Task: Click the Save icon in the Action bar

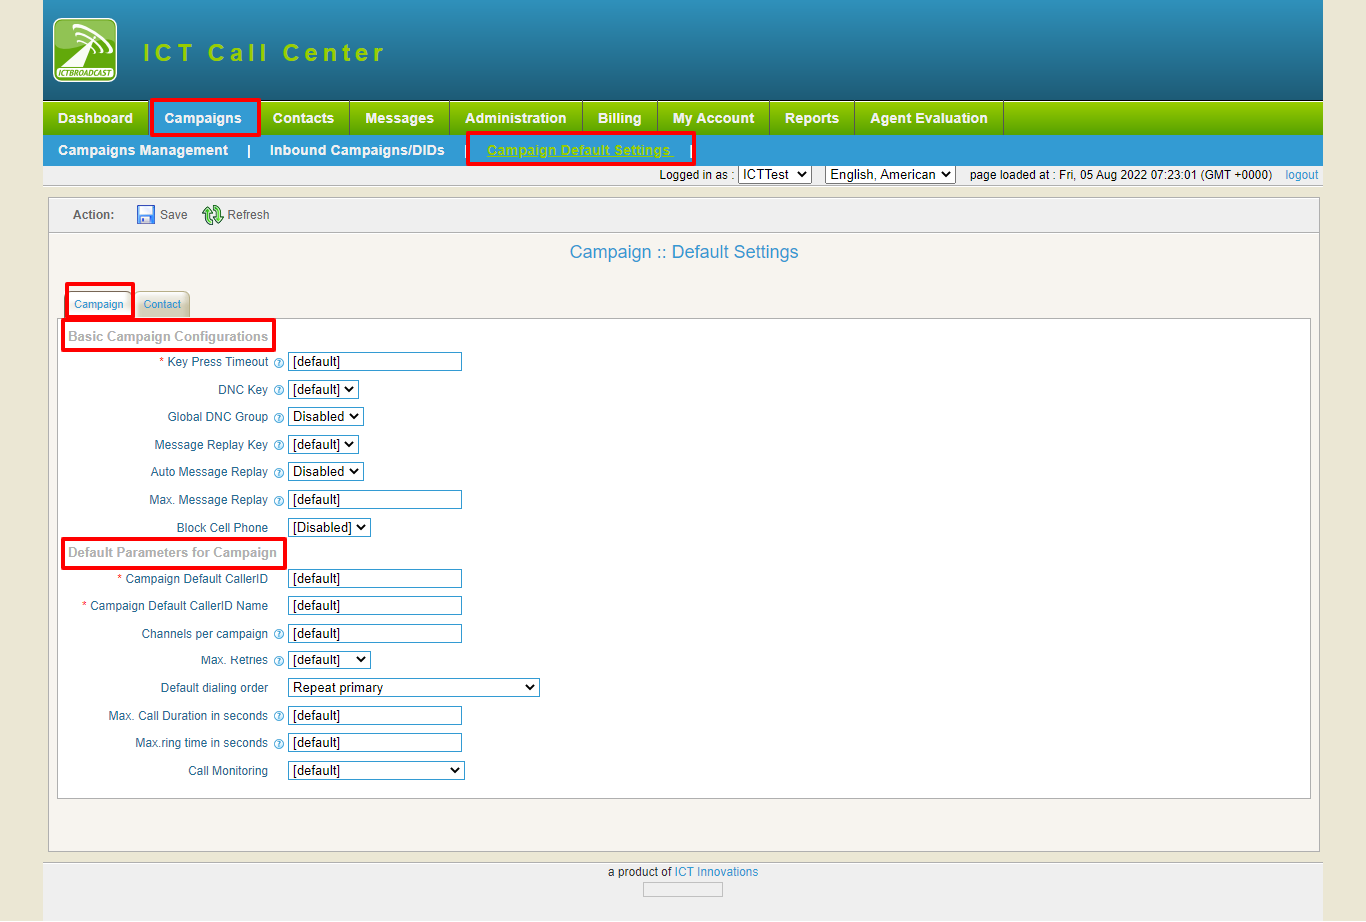Action: (146, 214)
